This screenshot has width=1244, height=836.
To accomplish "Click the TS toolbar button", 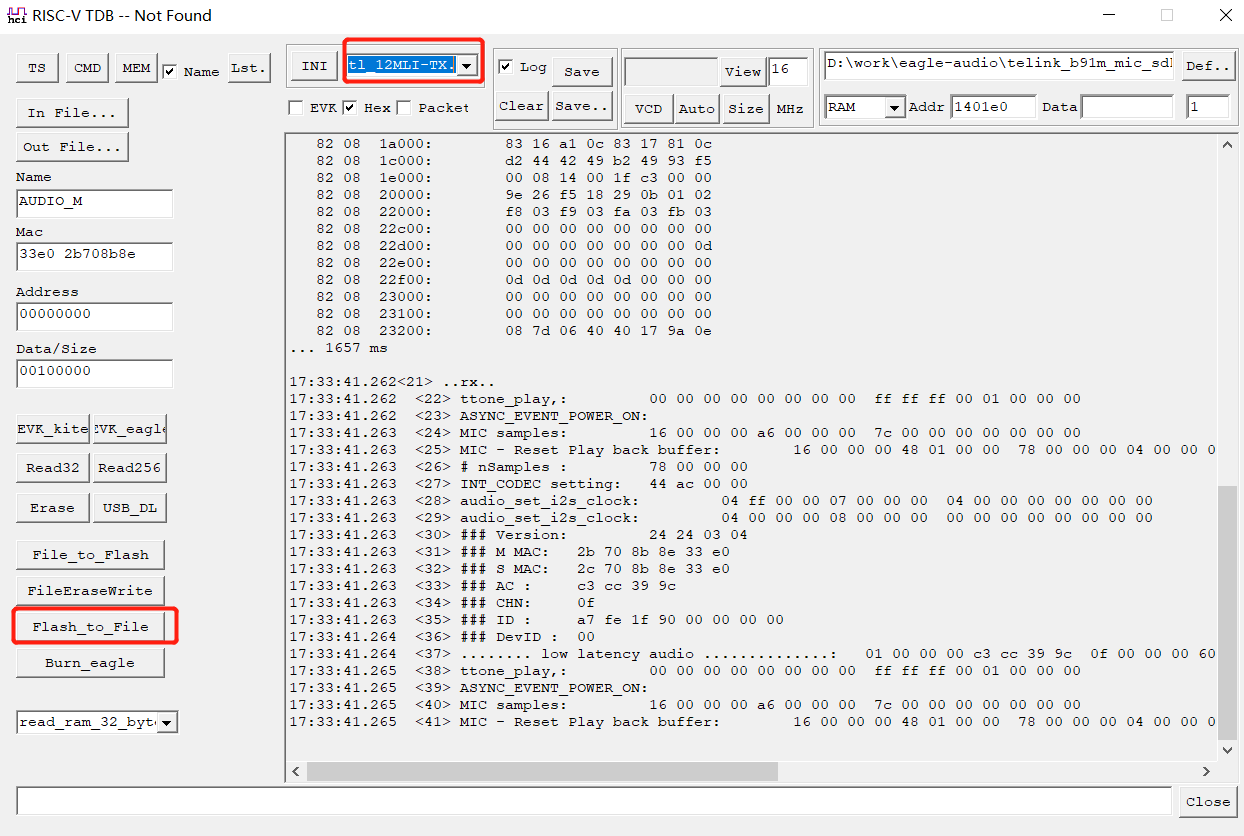I will click(x=37, y=68).
